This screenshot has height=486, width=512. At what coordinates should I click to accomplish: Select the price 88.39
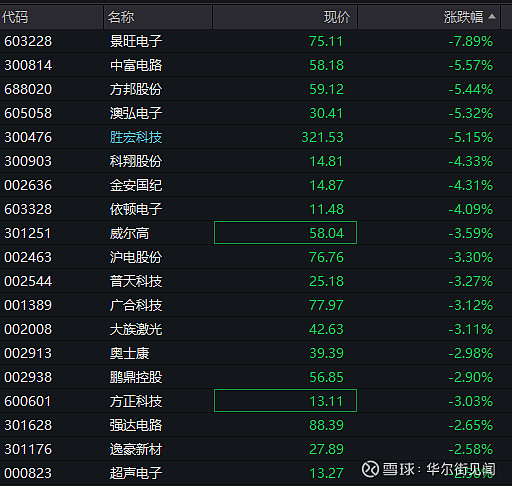click(326, 425)
